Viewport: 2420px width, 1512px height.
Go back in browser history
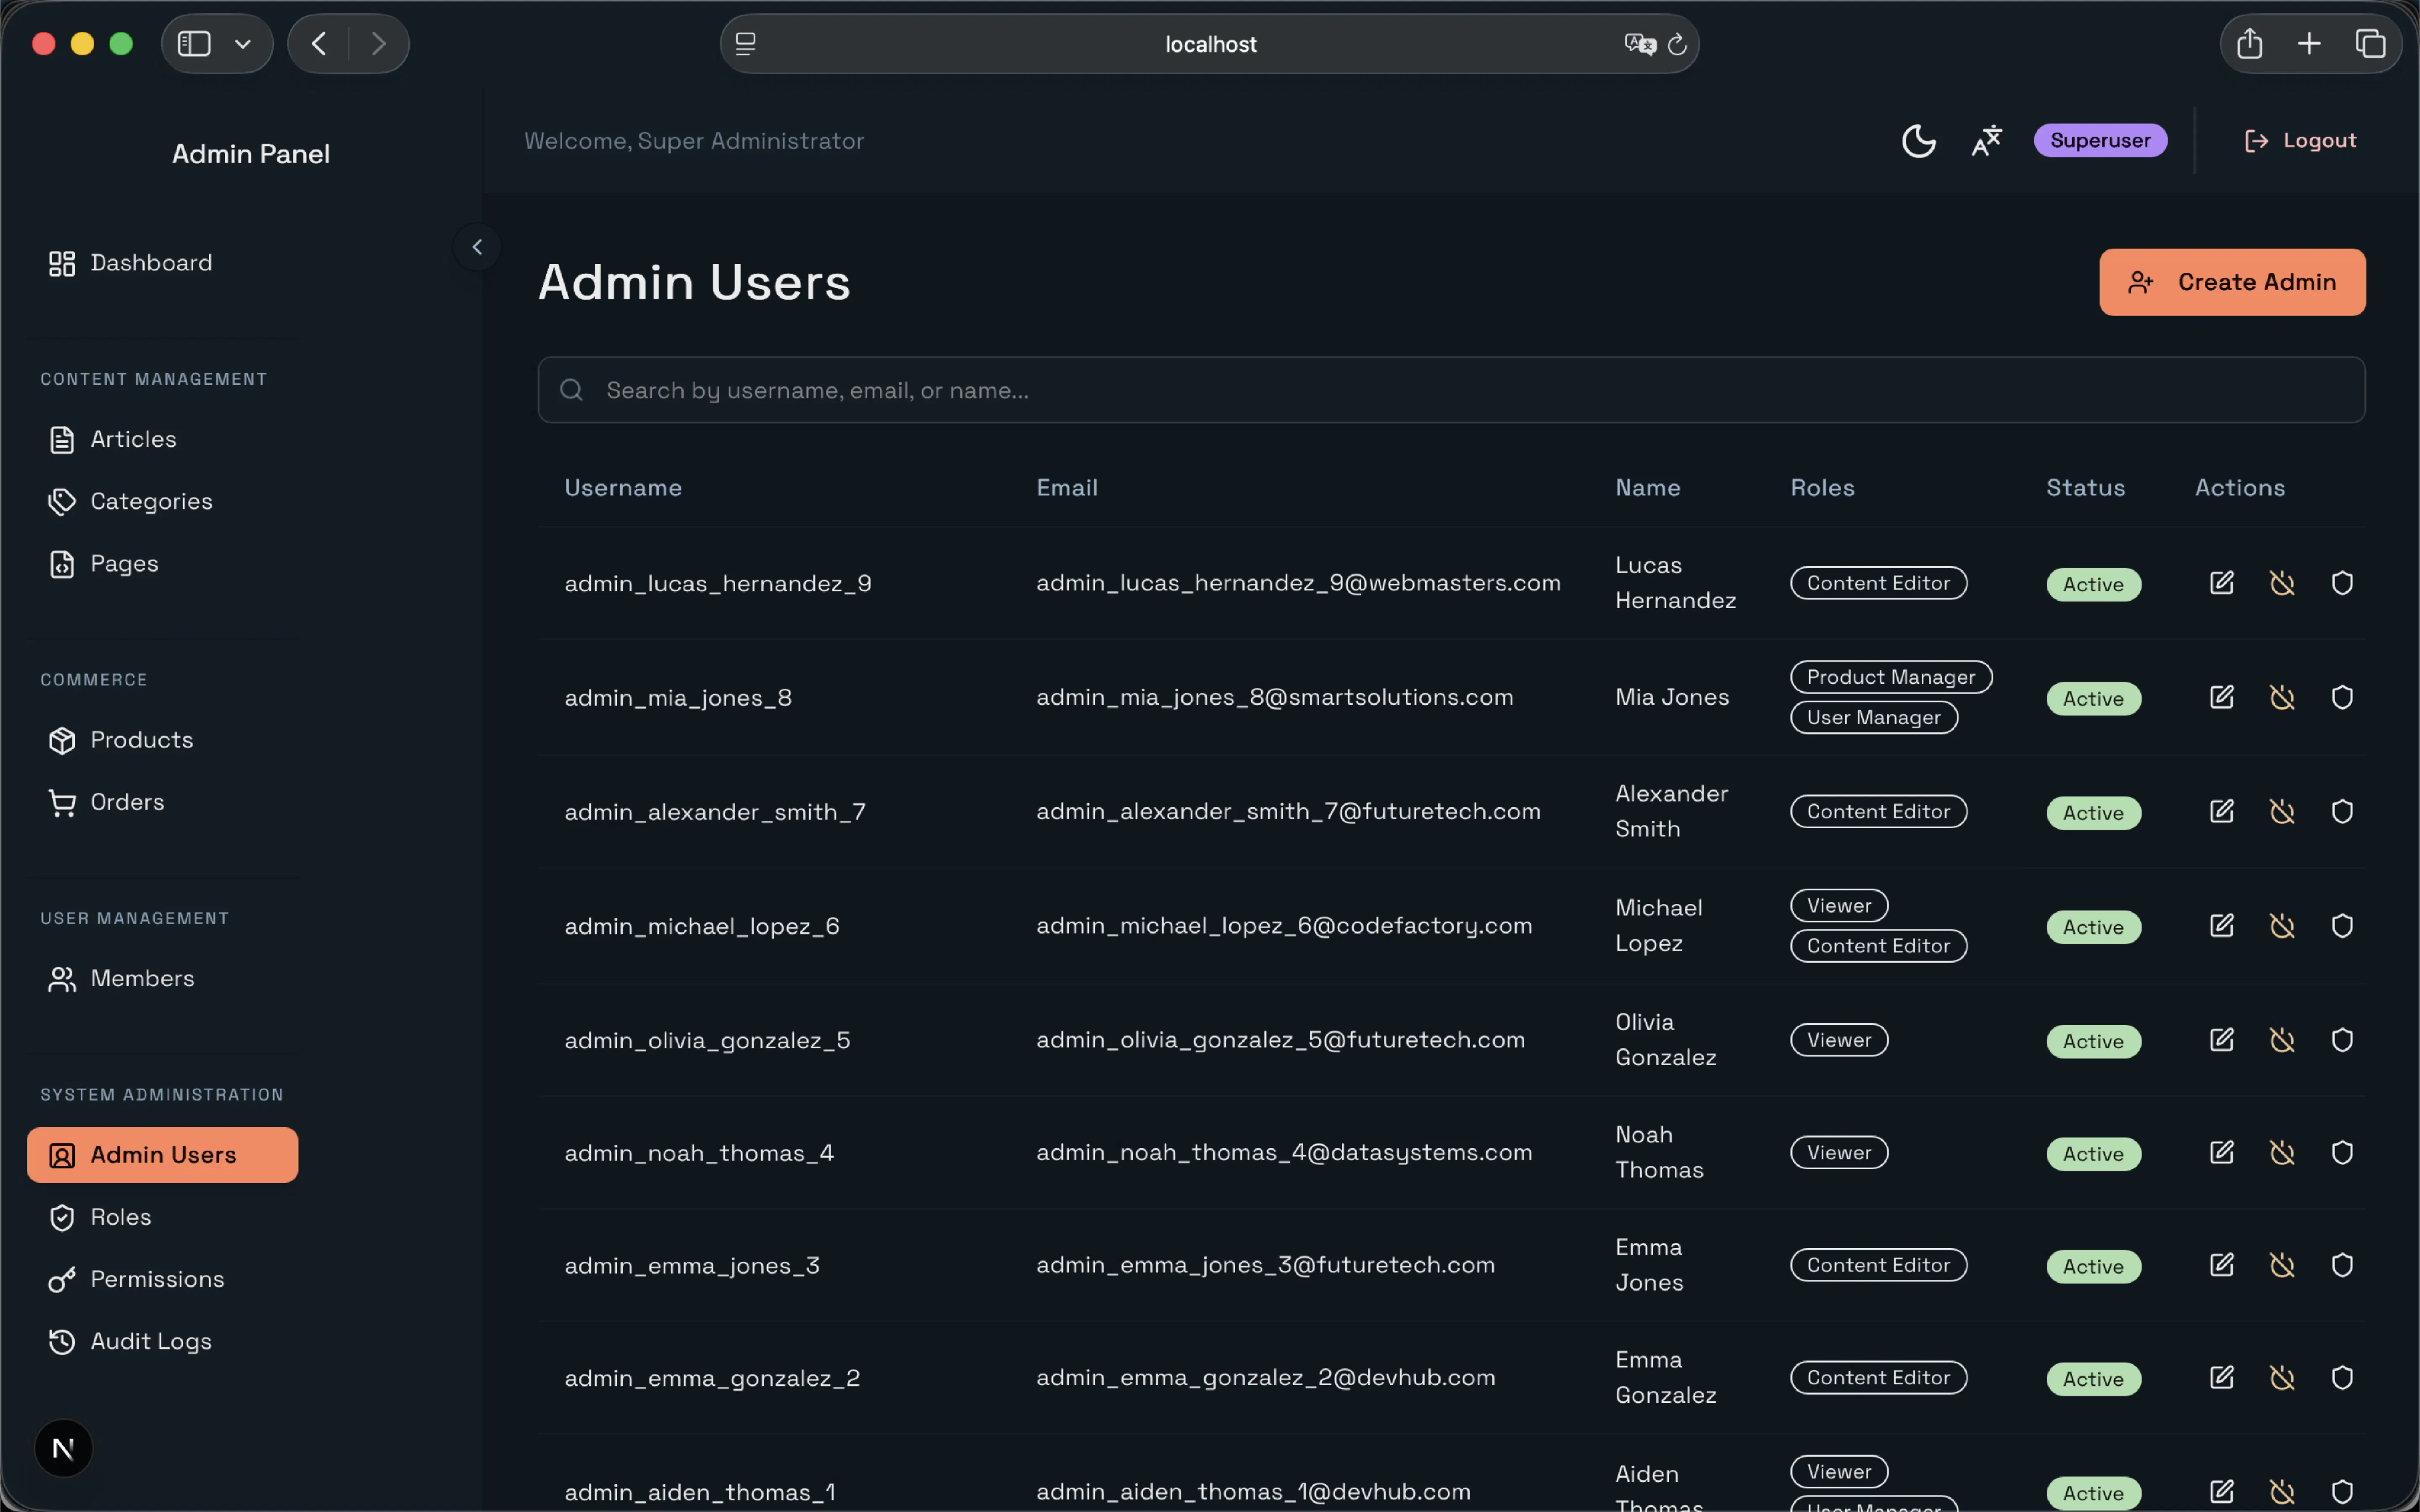click(x=319, y=44)
